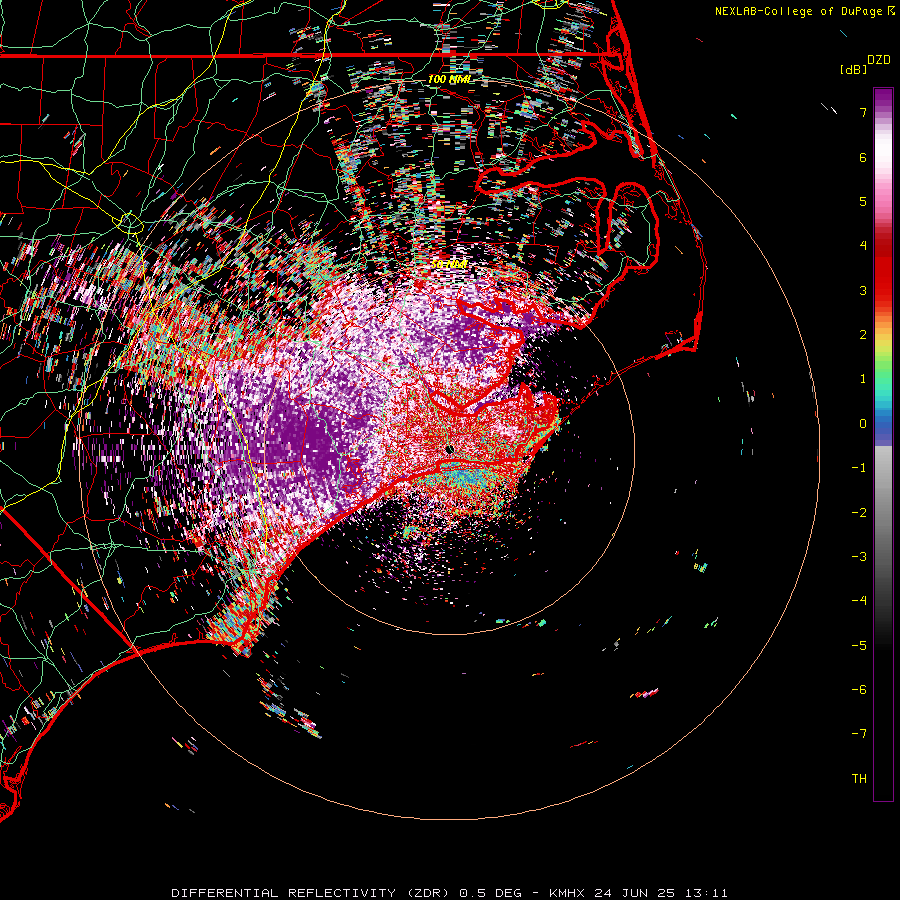Image resolution: width=900 pixels, height=900 pixels.
Task: Click the 100 NMI range ring label
Action: 449,79
